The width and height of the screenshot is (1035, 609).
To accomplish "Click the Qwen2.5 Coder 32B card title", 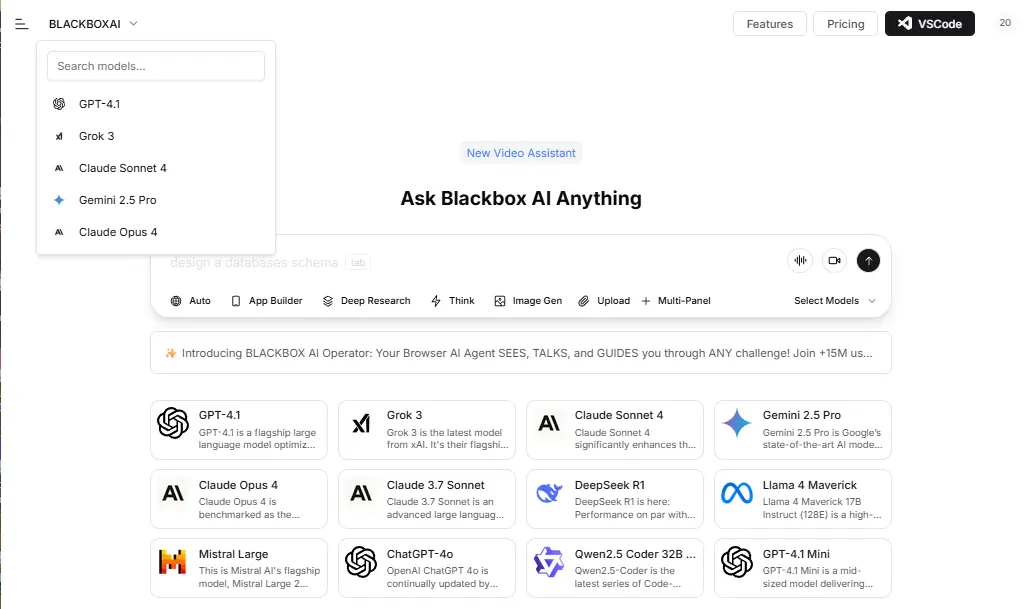I will pyautogui.click(x=635, y=554).
